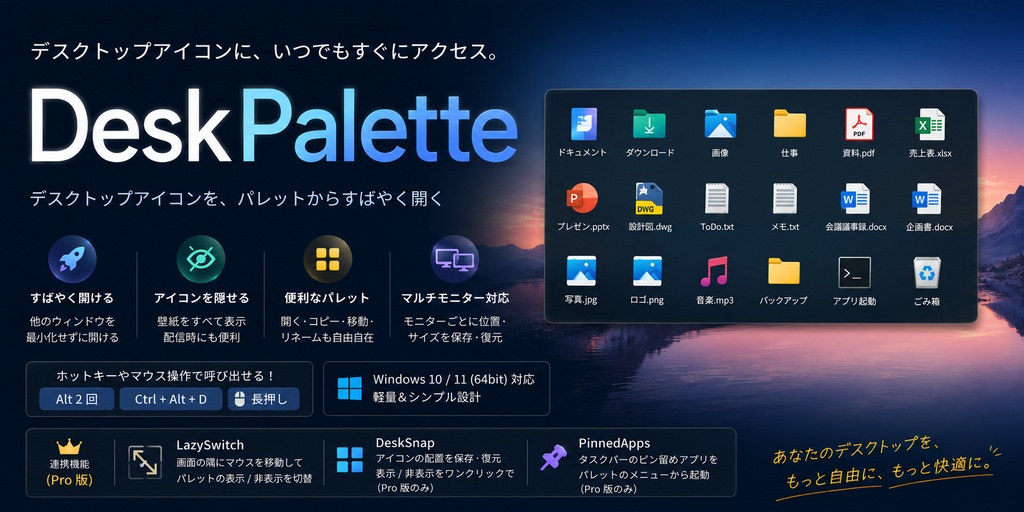Image resolution: width=1024 pixels, height=512 pixels.
Task: Click the crossed-eye アイコンを隠せる icon
Action: coord(201,259)
